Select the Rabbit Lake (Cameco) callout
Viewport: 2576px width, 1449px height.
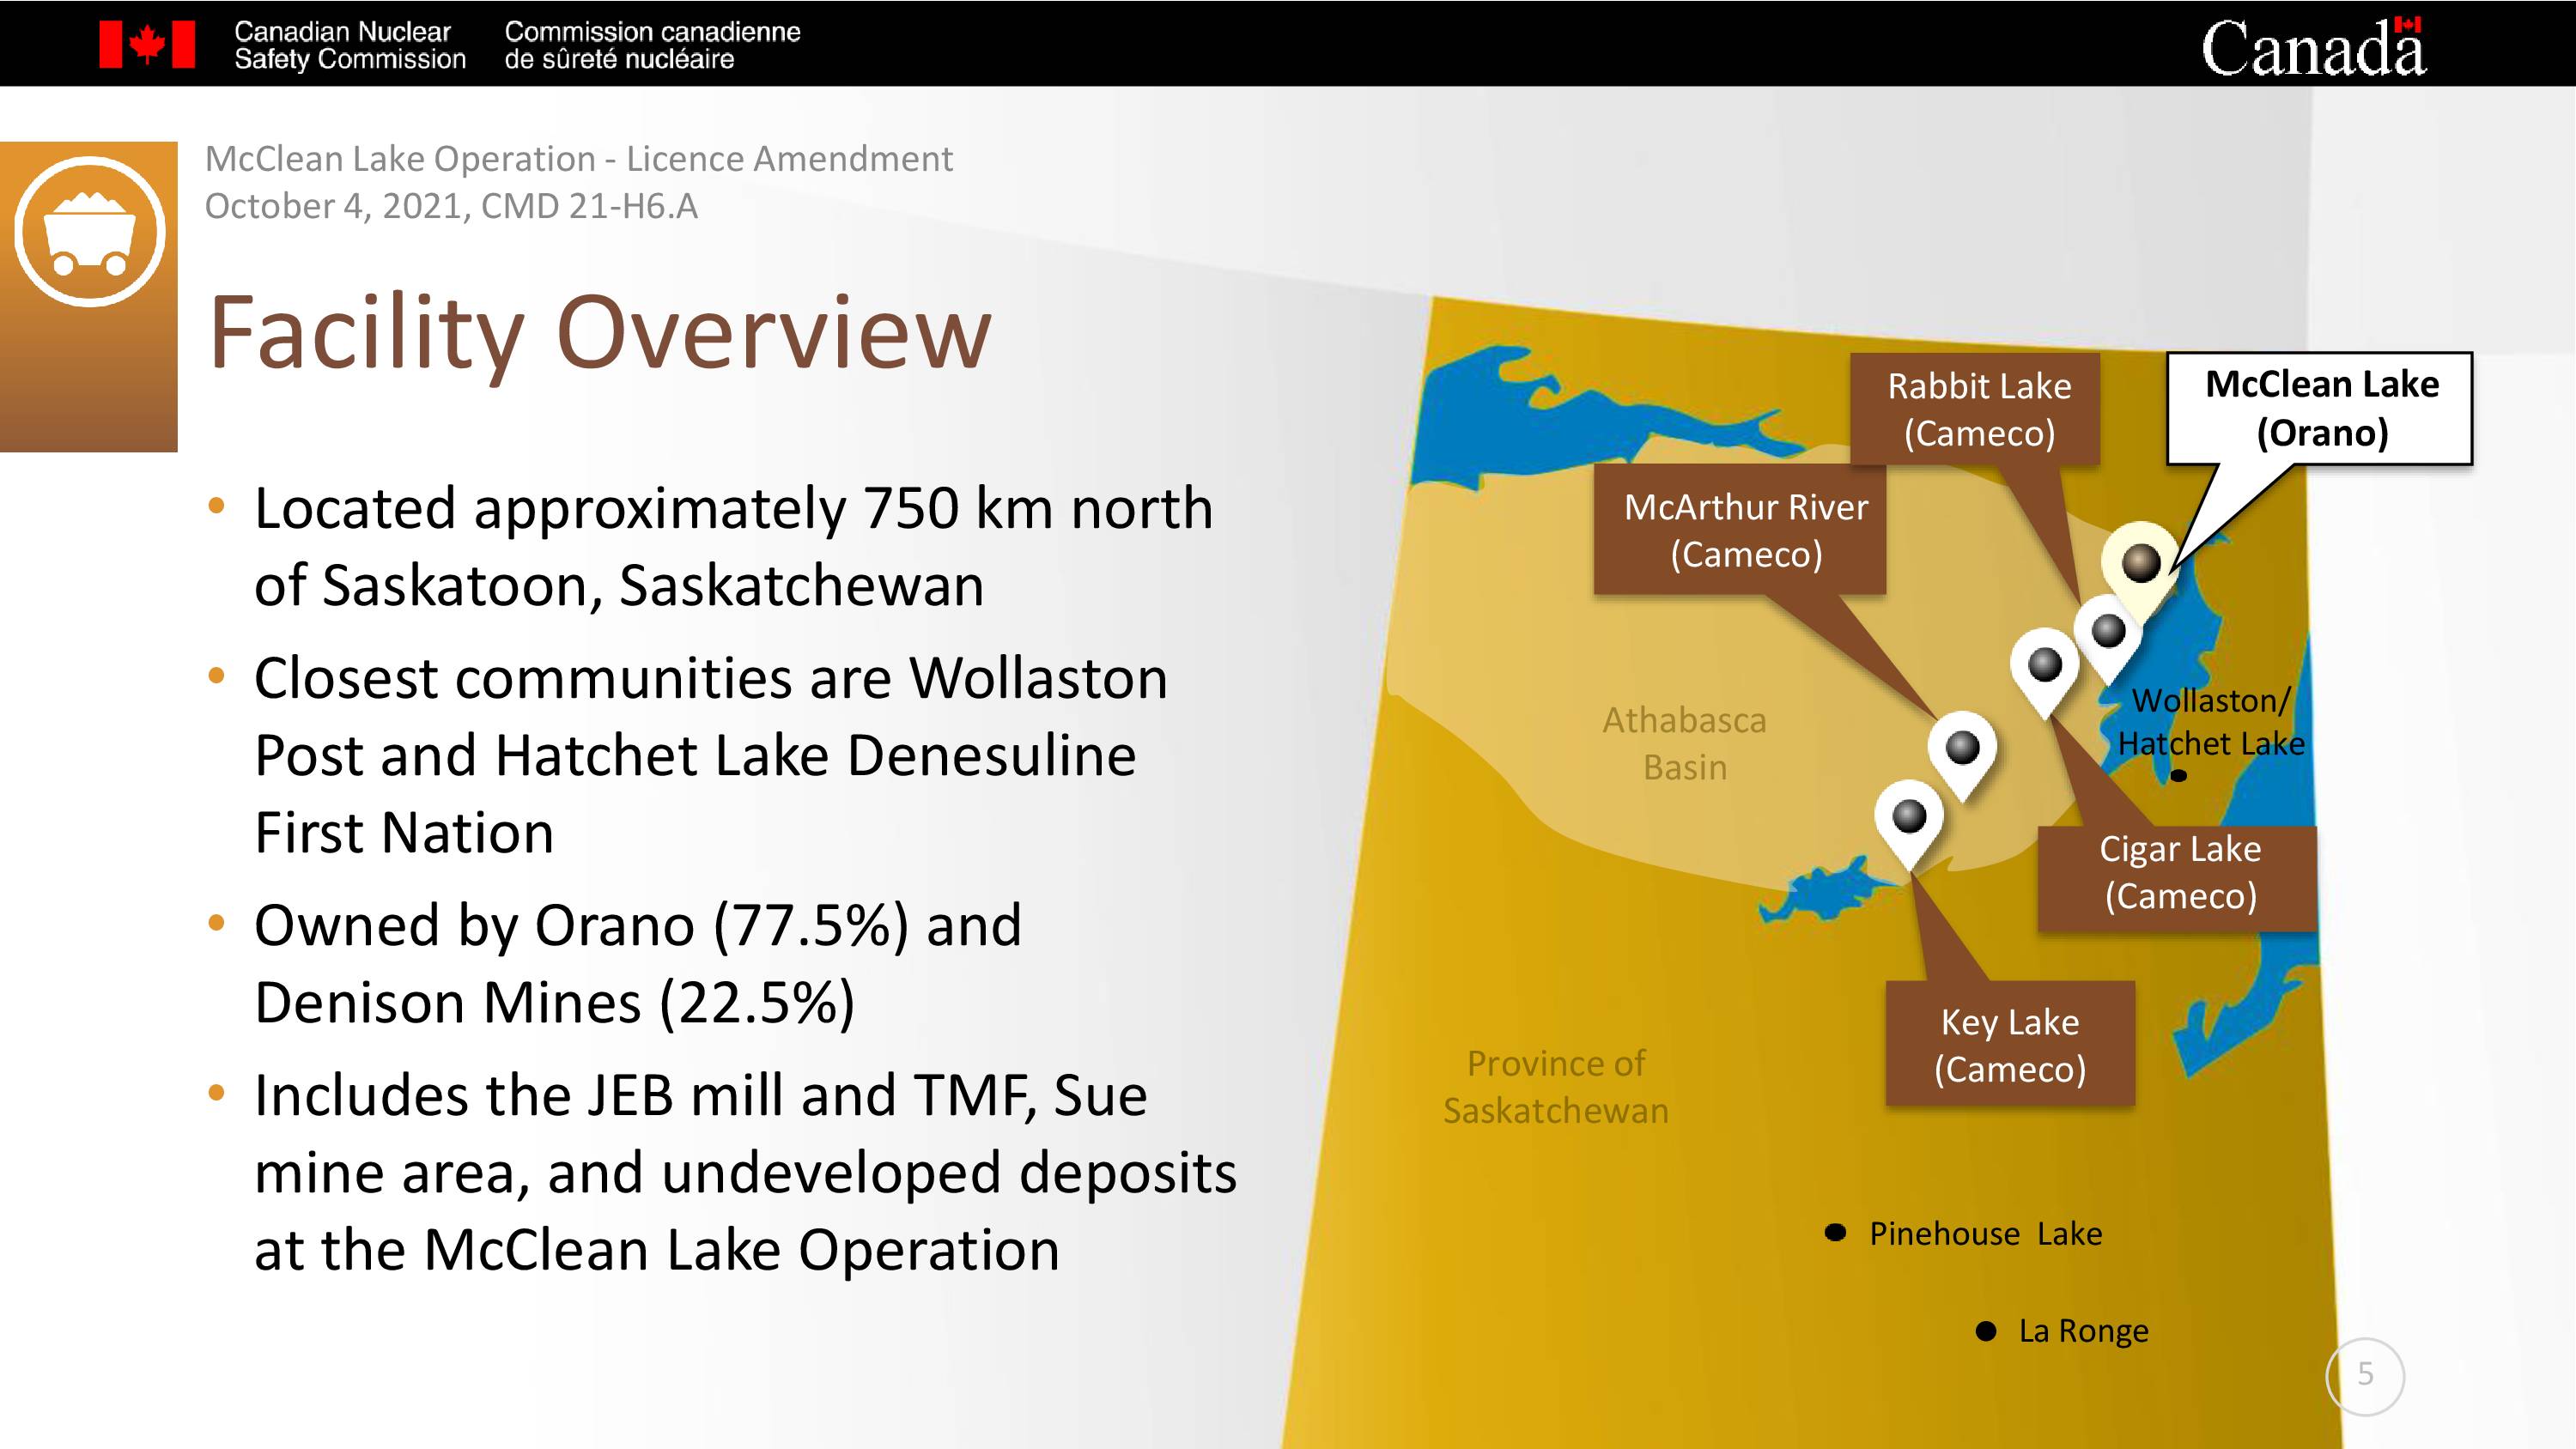(1977, 409)
